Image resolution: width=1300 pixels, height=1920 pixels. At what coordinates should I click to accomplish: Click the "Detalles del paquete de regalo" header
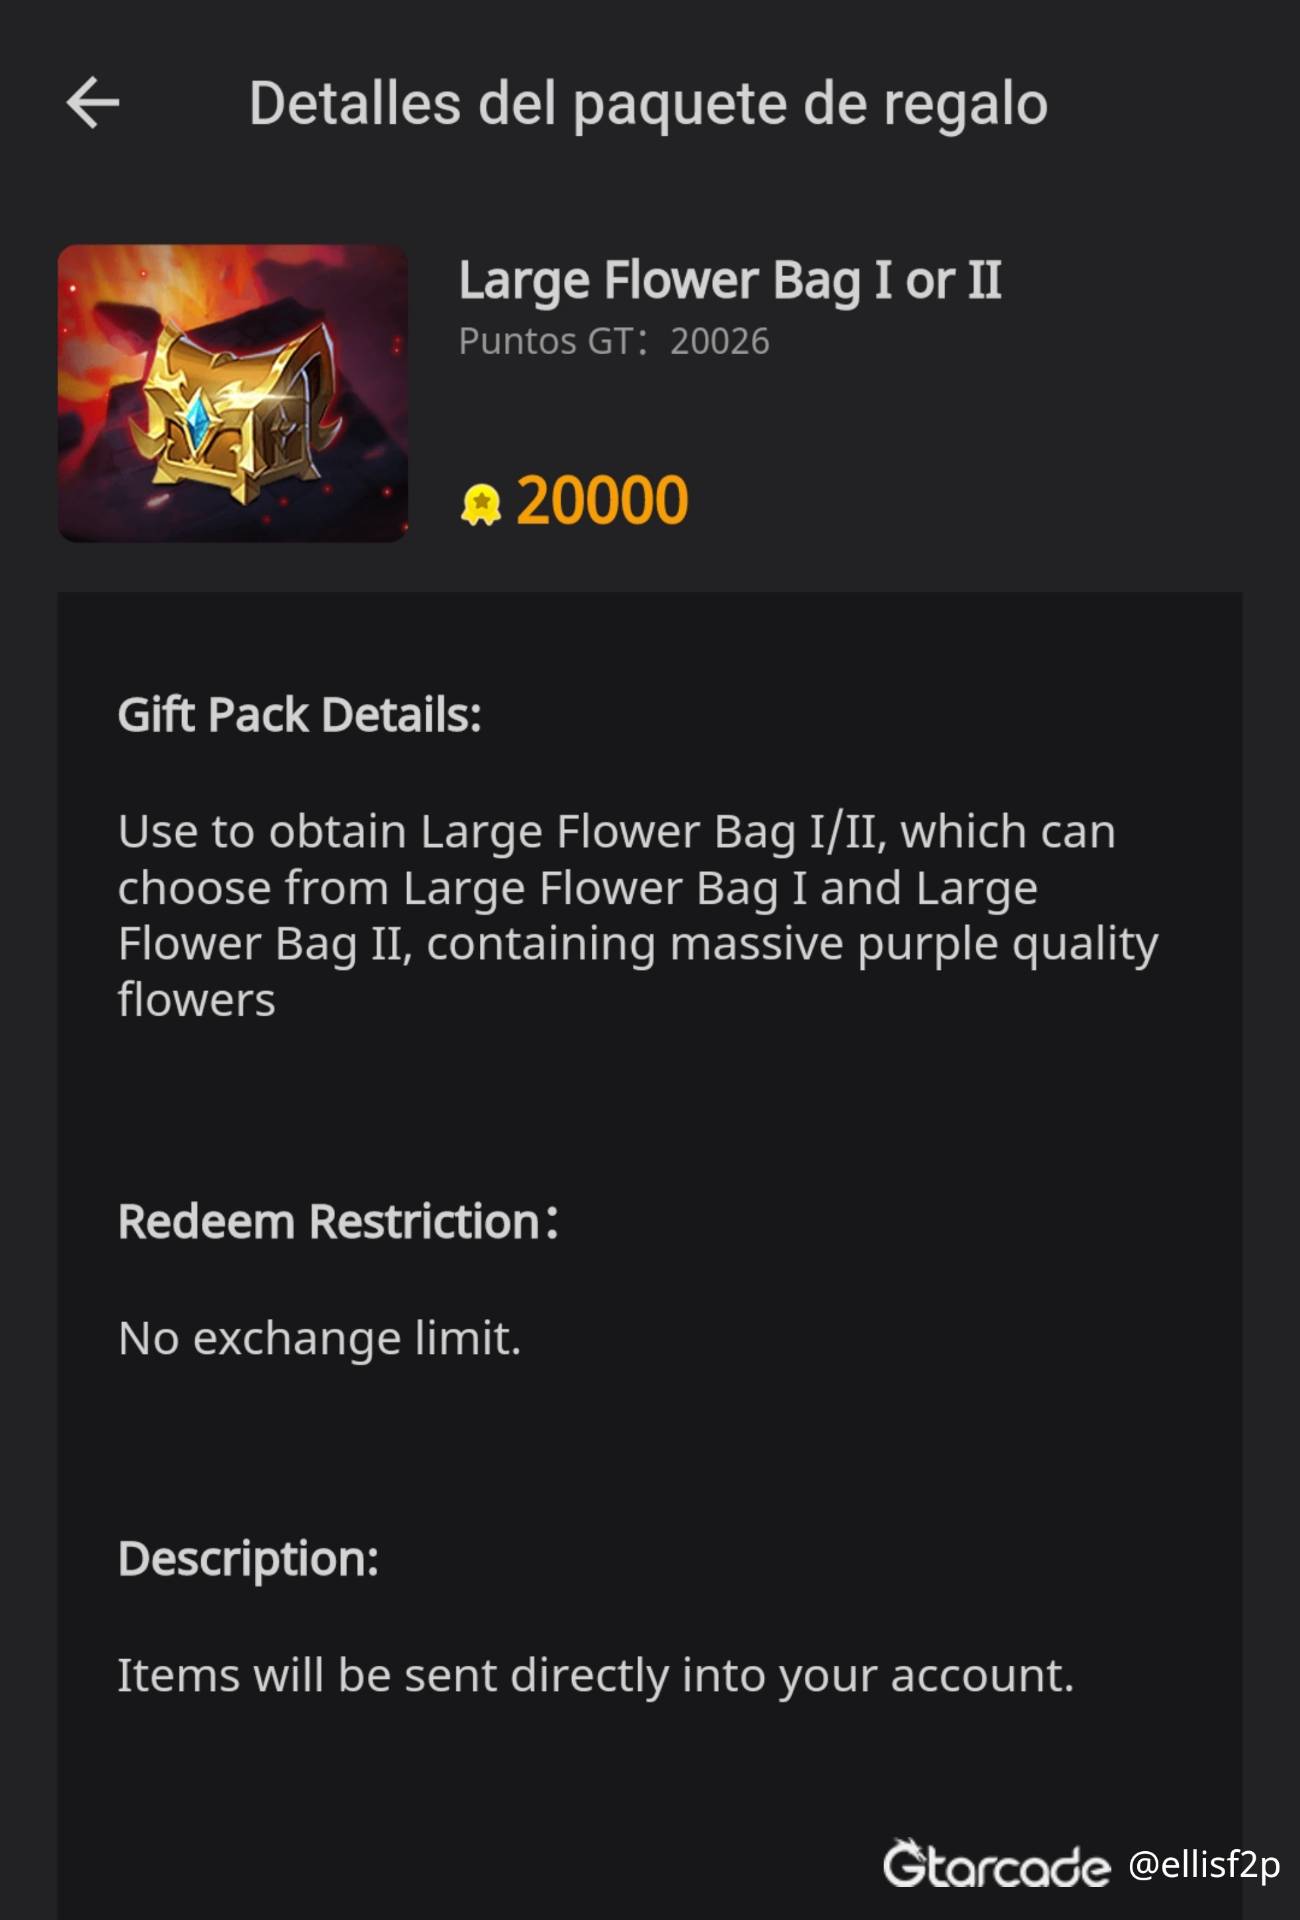click(648, 104)
